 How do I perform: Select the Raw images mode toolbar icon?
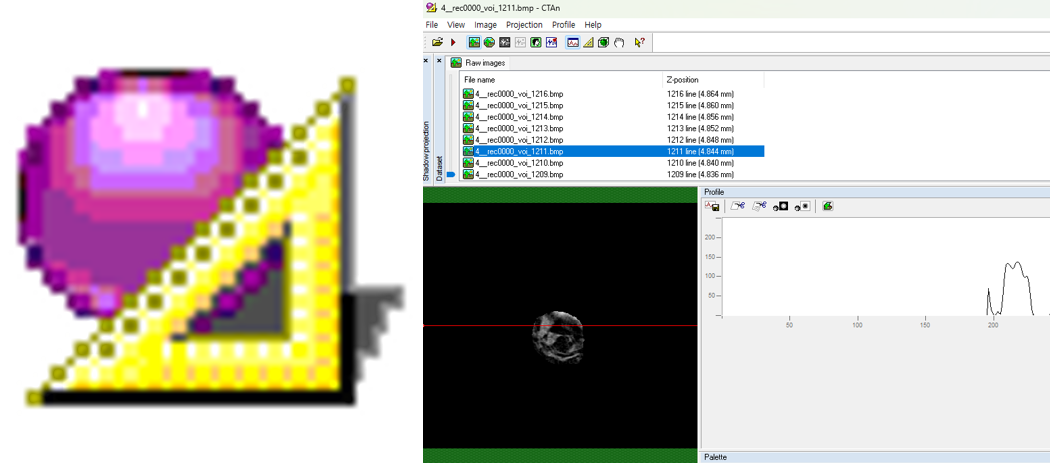(474, 42)
